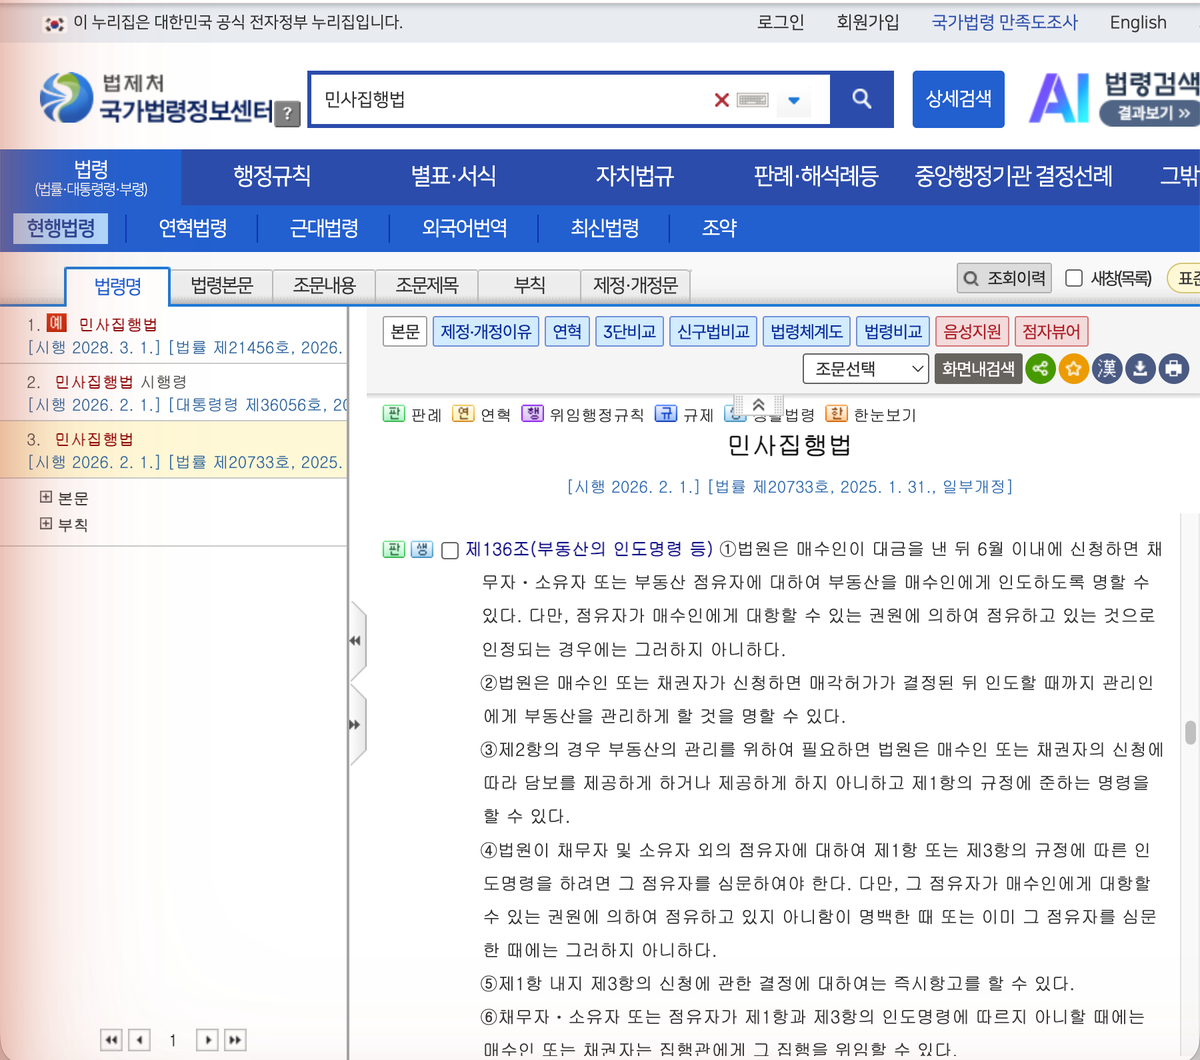Add law to favorites with star icon
This screenshot has height=1060, width=1200.
[x=1073, y=369]
